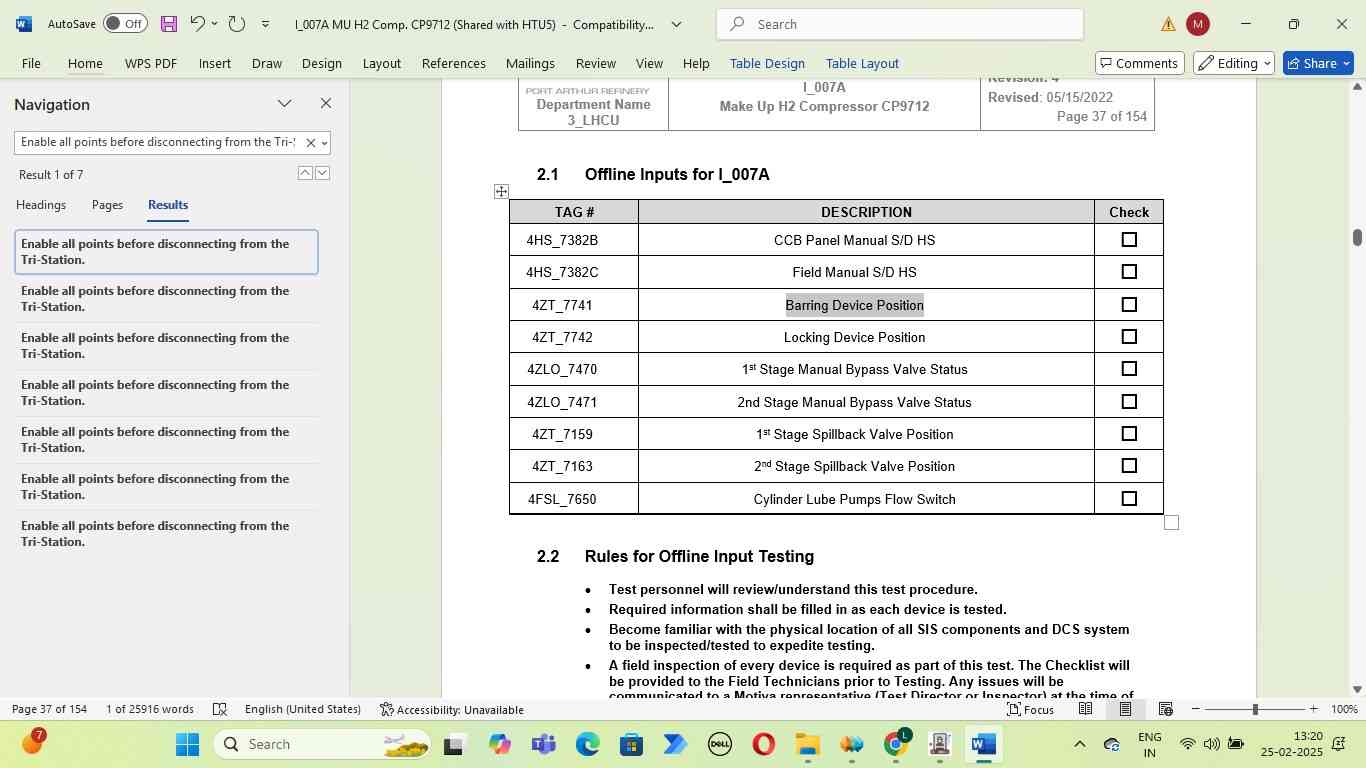Click the zoom in plus button
Viewport: 1366px width, 768px height.
pos(1313,709)
